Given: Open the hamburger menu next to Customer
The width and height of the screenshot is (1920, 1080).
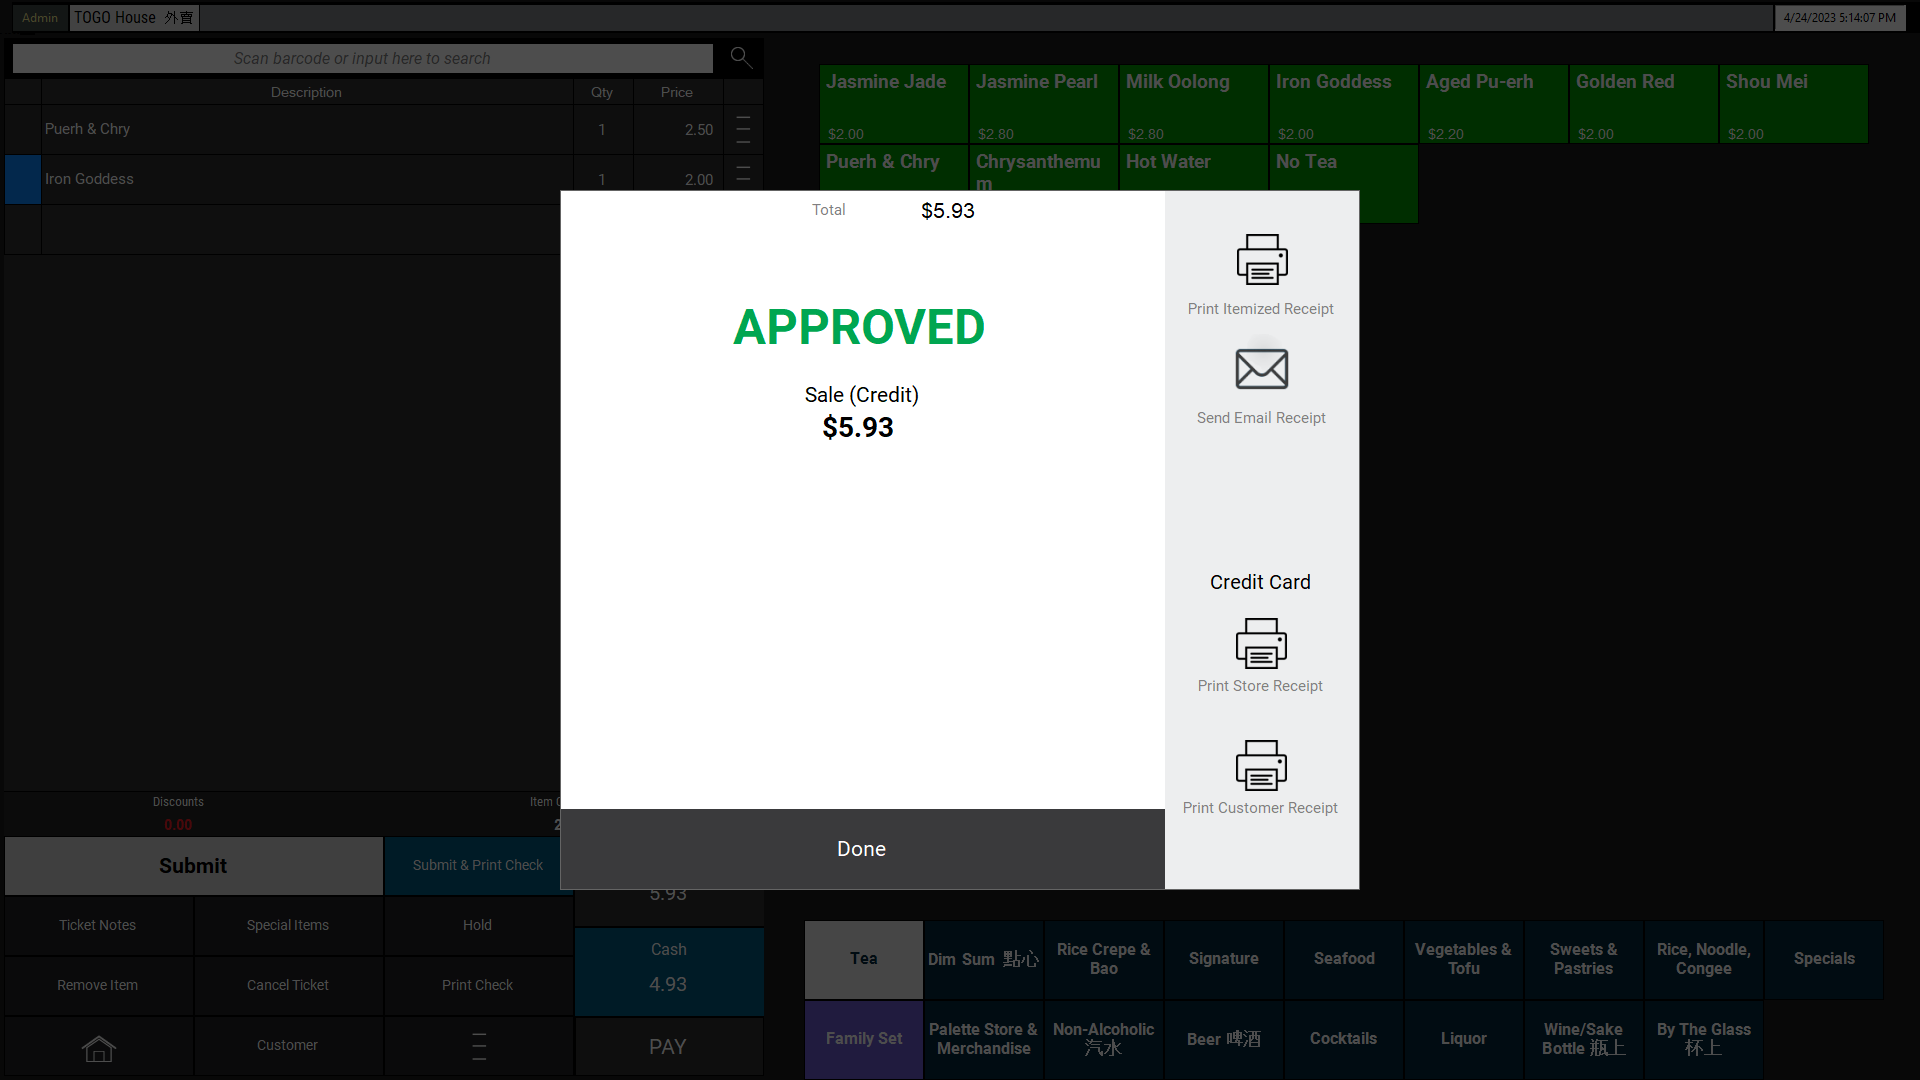Looking at the screenshot, I should tap(478, 1046).
